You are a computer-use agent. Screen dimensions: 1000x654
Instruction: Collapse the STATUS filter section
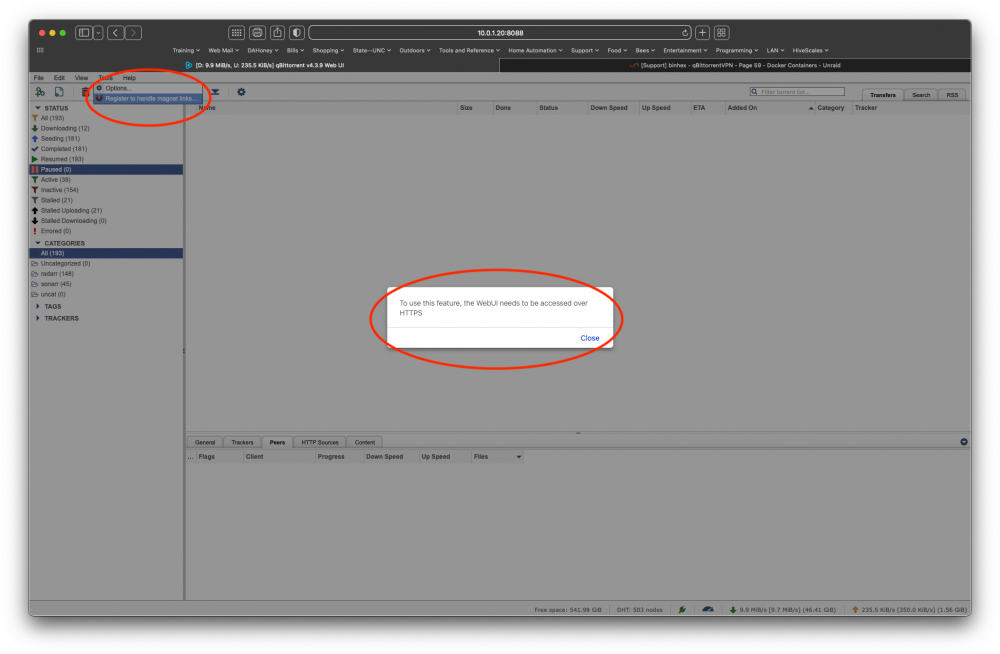point(38,108)
